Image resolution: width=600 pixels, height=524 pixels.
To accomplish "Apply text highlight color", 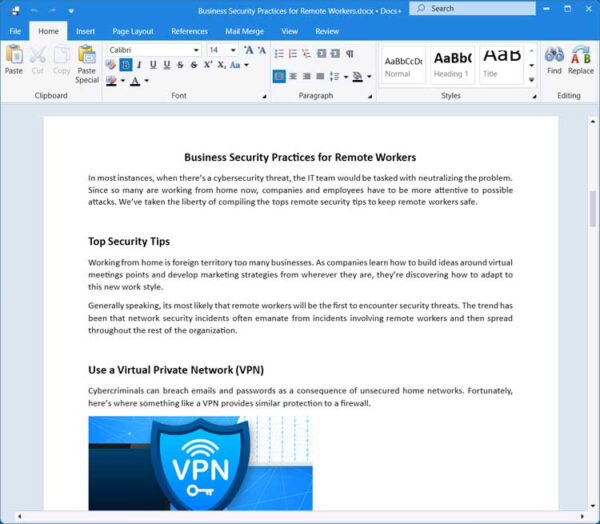I will (111, 81).
